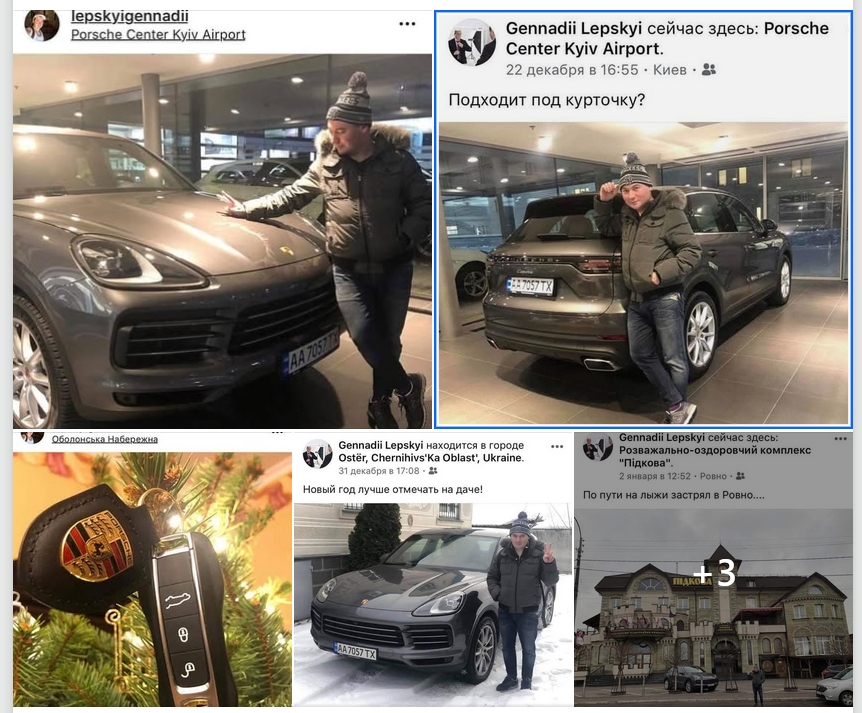Open the Оболонська Набережна location link
The image size is (862, 713).
(x=105, y=439)
